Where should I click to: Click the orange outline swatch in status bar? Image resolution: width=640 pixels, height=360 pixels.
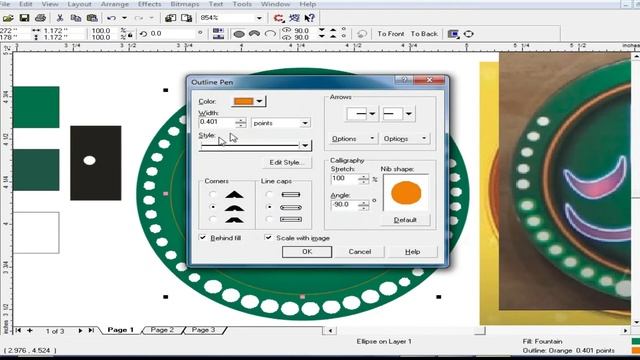click(636, 350)
